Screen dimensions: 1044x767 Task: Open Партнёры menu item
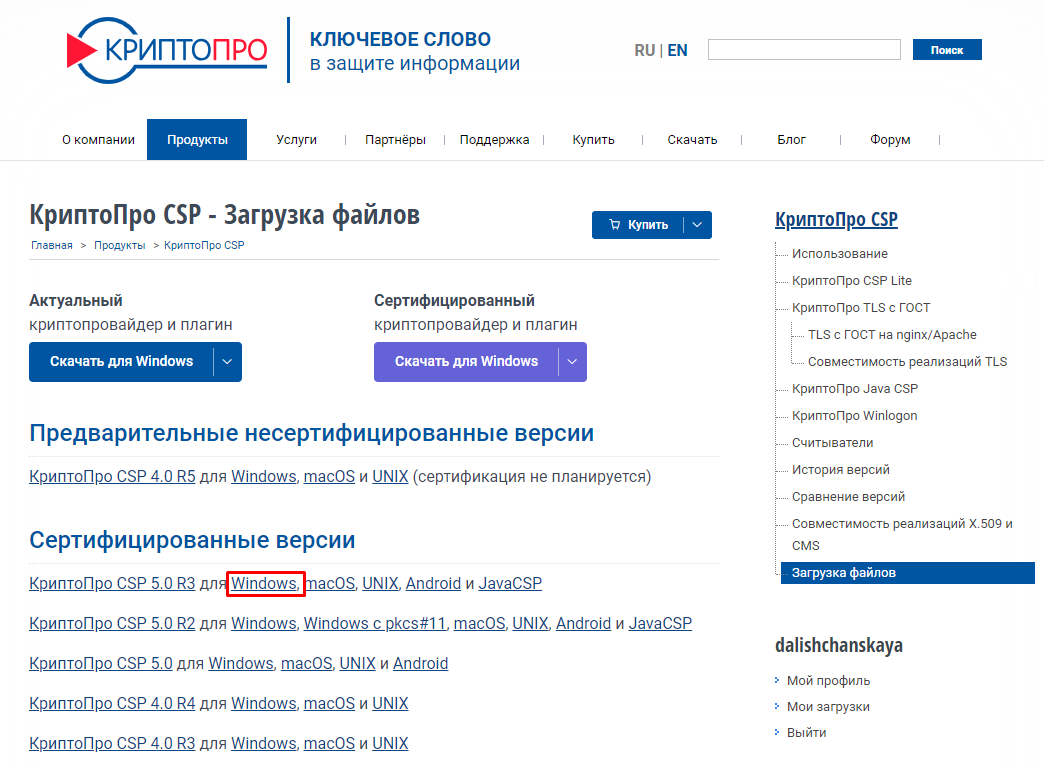click(x=395, y=140)
